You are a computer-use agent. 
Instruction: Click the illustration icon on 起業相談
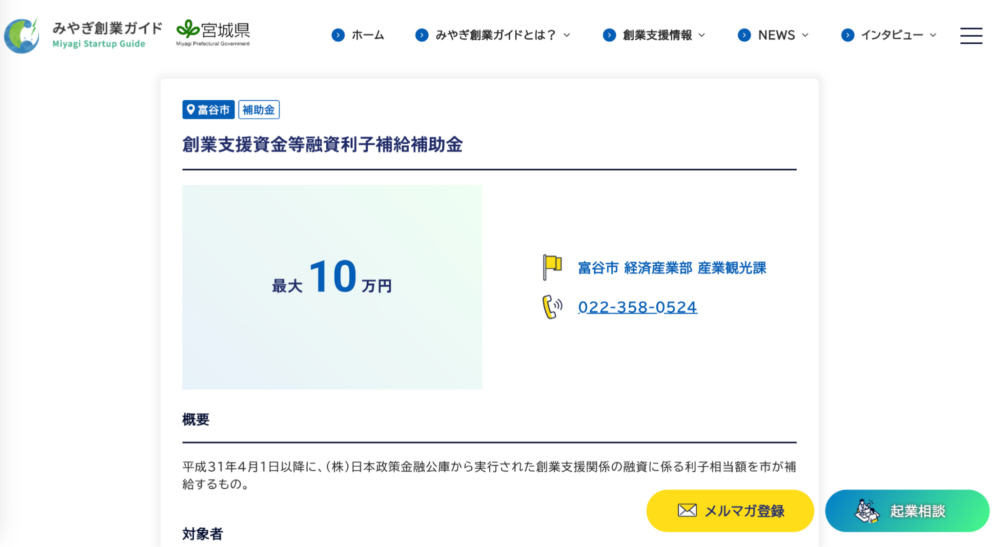pos(867,511)
